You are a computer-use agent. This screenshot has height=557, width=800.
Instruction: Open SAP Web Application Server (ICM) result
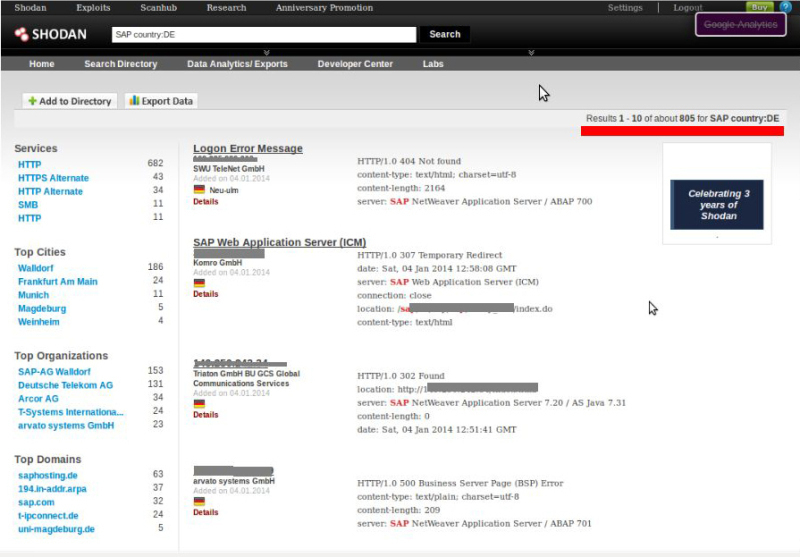coord(279,242)
